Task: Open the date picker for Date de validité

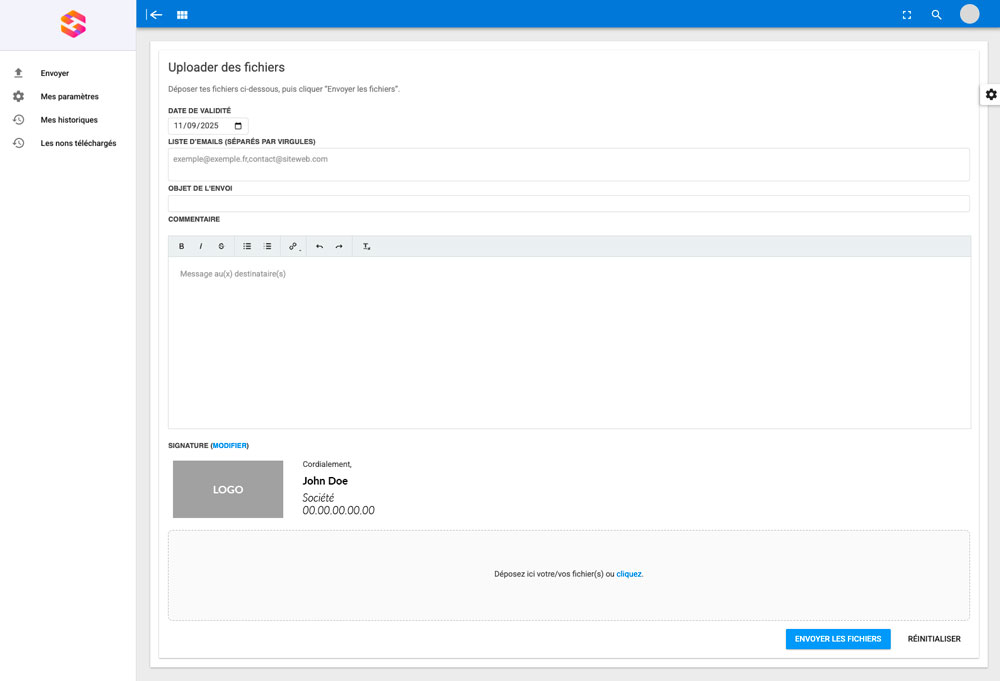Action: coord(237,125)
